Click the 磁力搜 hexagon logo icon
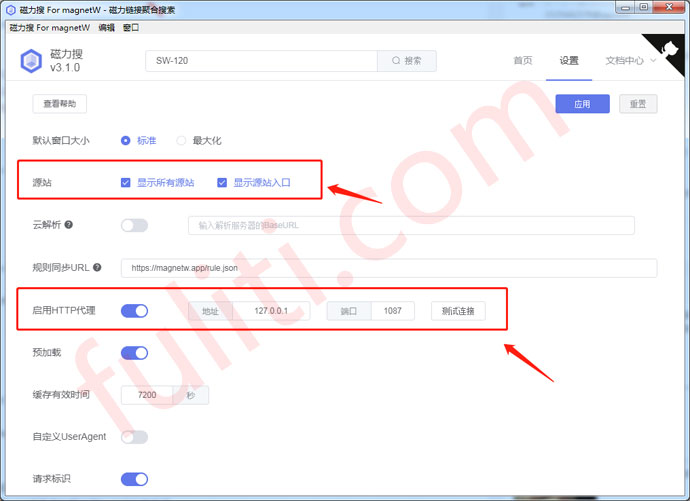This screenshot has height=501, width=690. click(31, 61)
